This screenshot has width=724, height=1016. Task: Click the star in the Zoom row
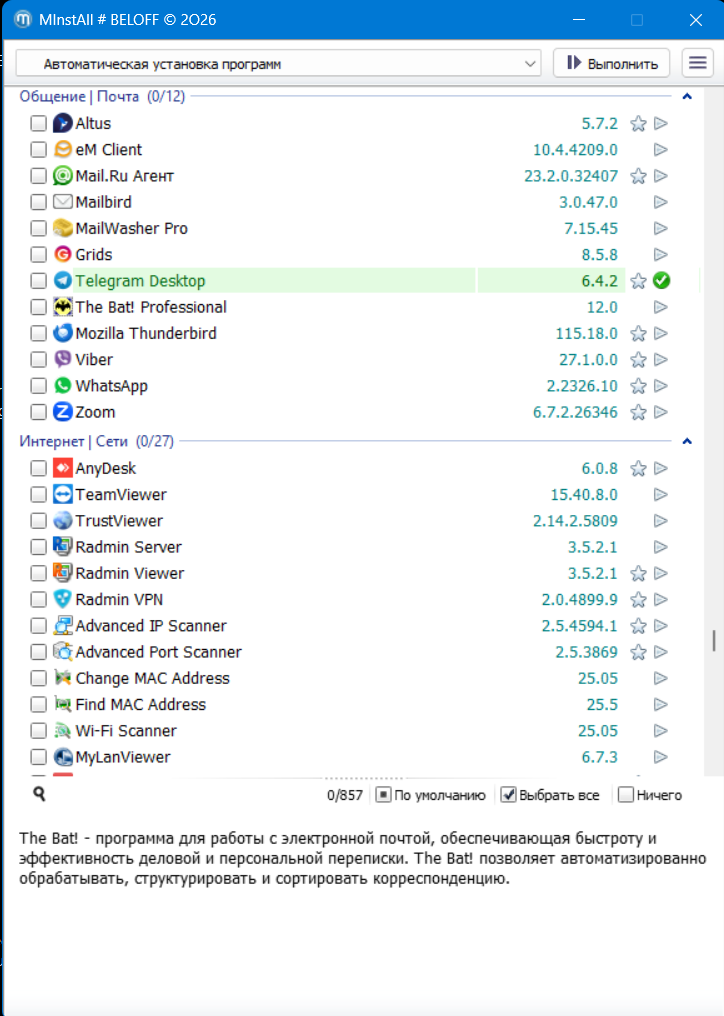pyautogui.click(x=638, y=412)
